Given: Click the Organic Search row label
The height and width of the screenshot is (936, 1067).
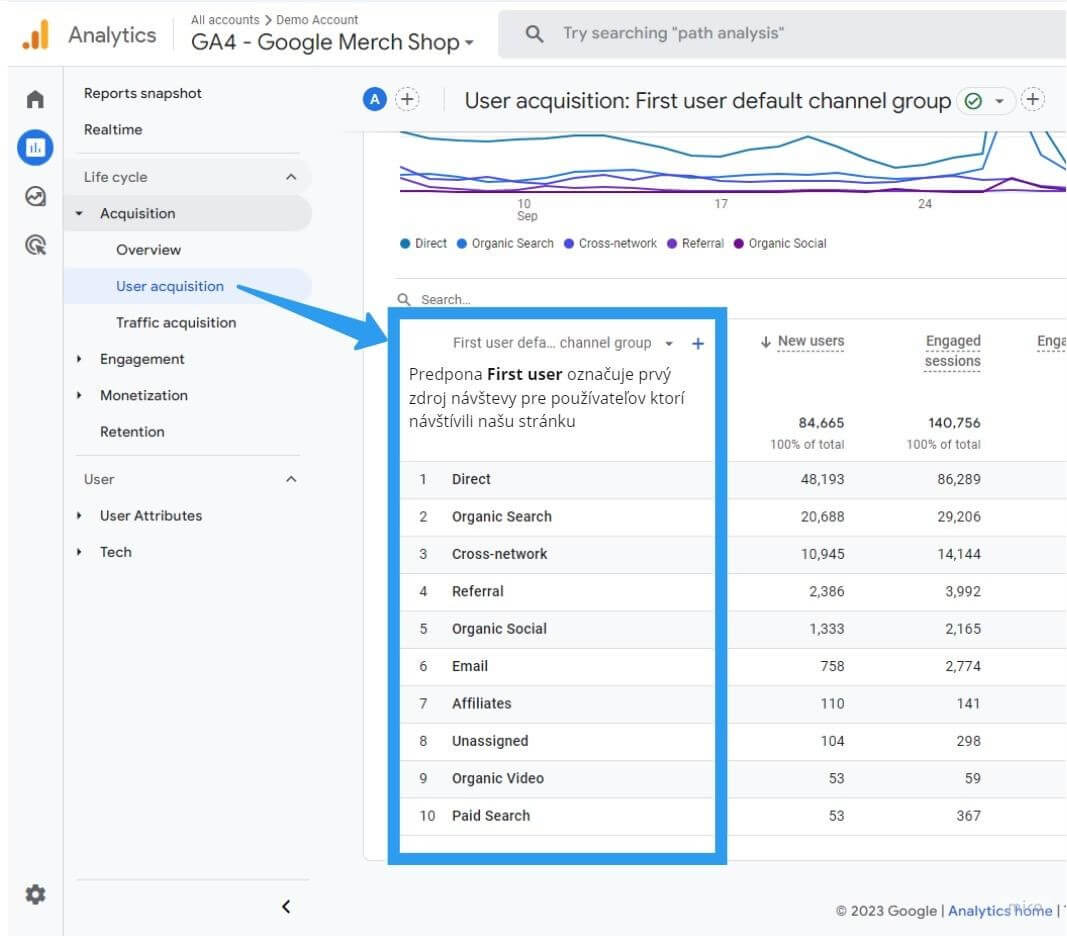Looking at the screenshot, I should point(502,517).
